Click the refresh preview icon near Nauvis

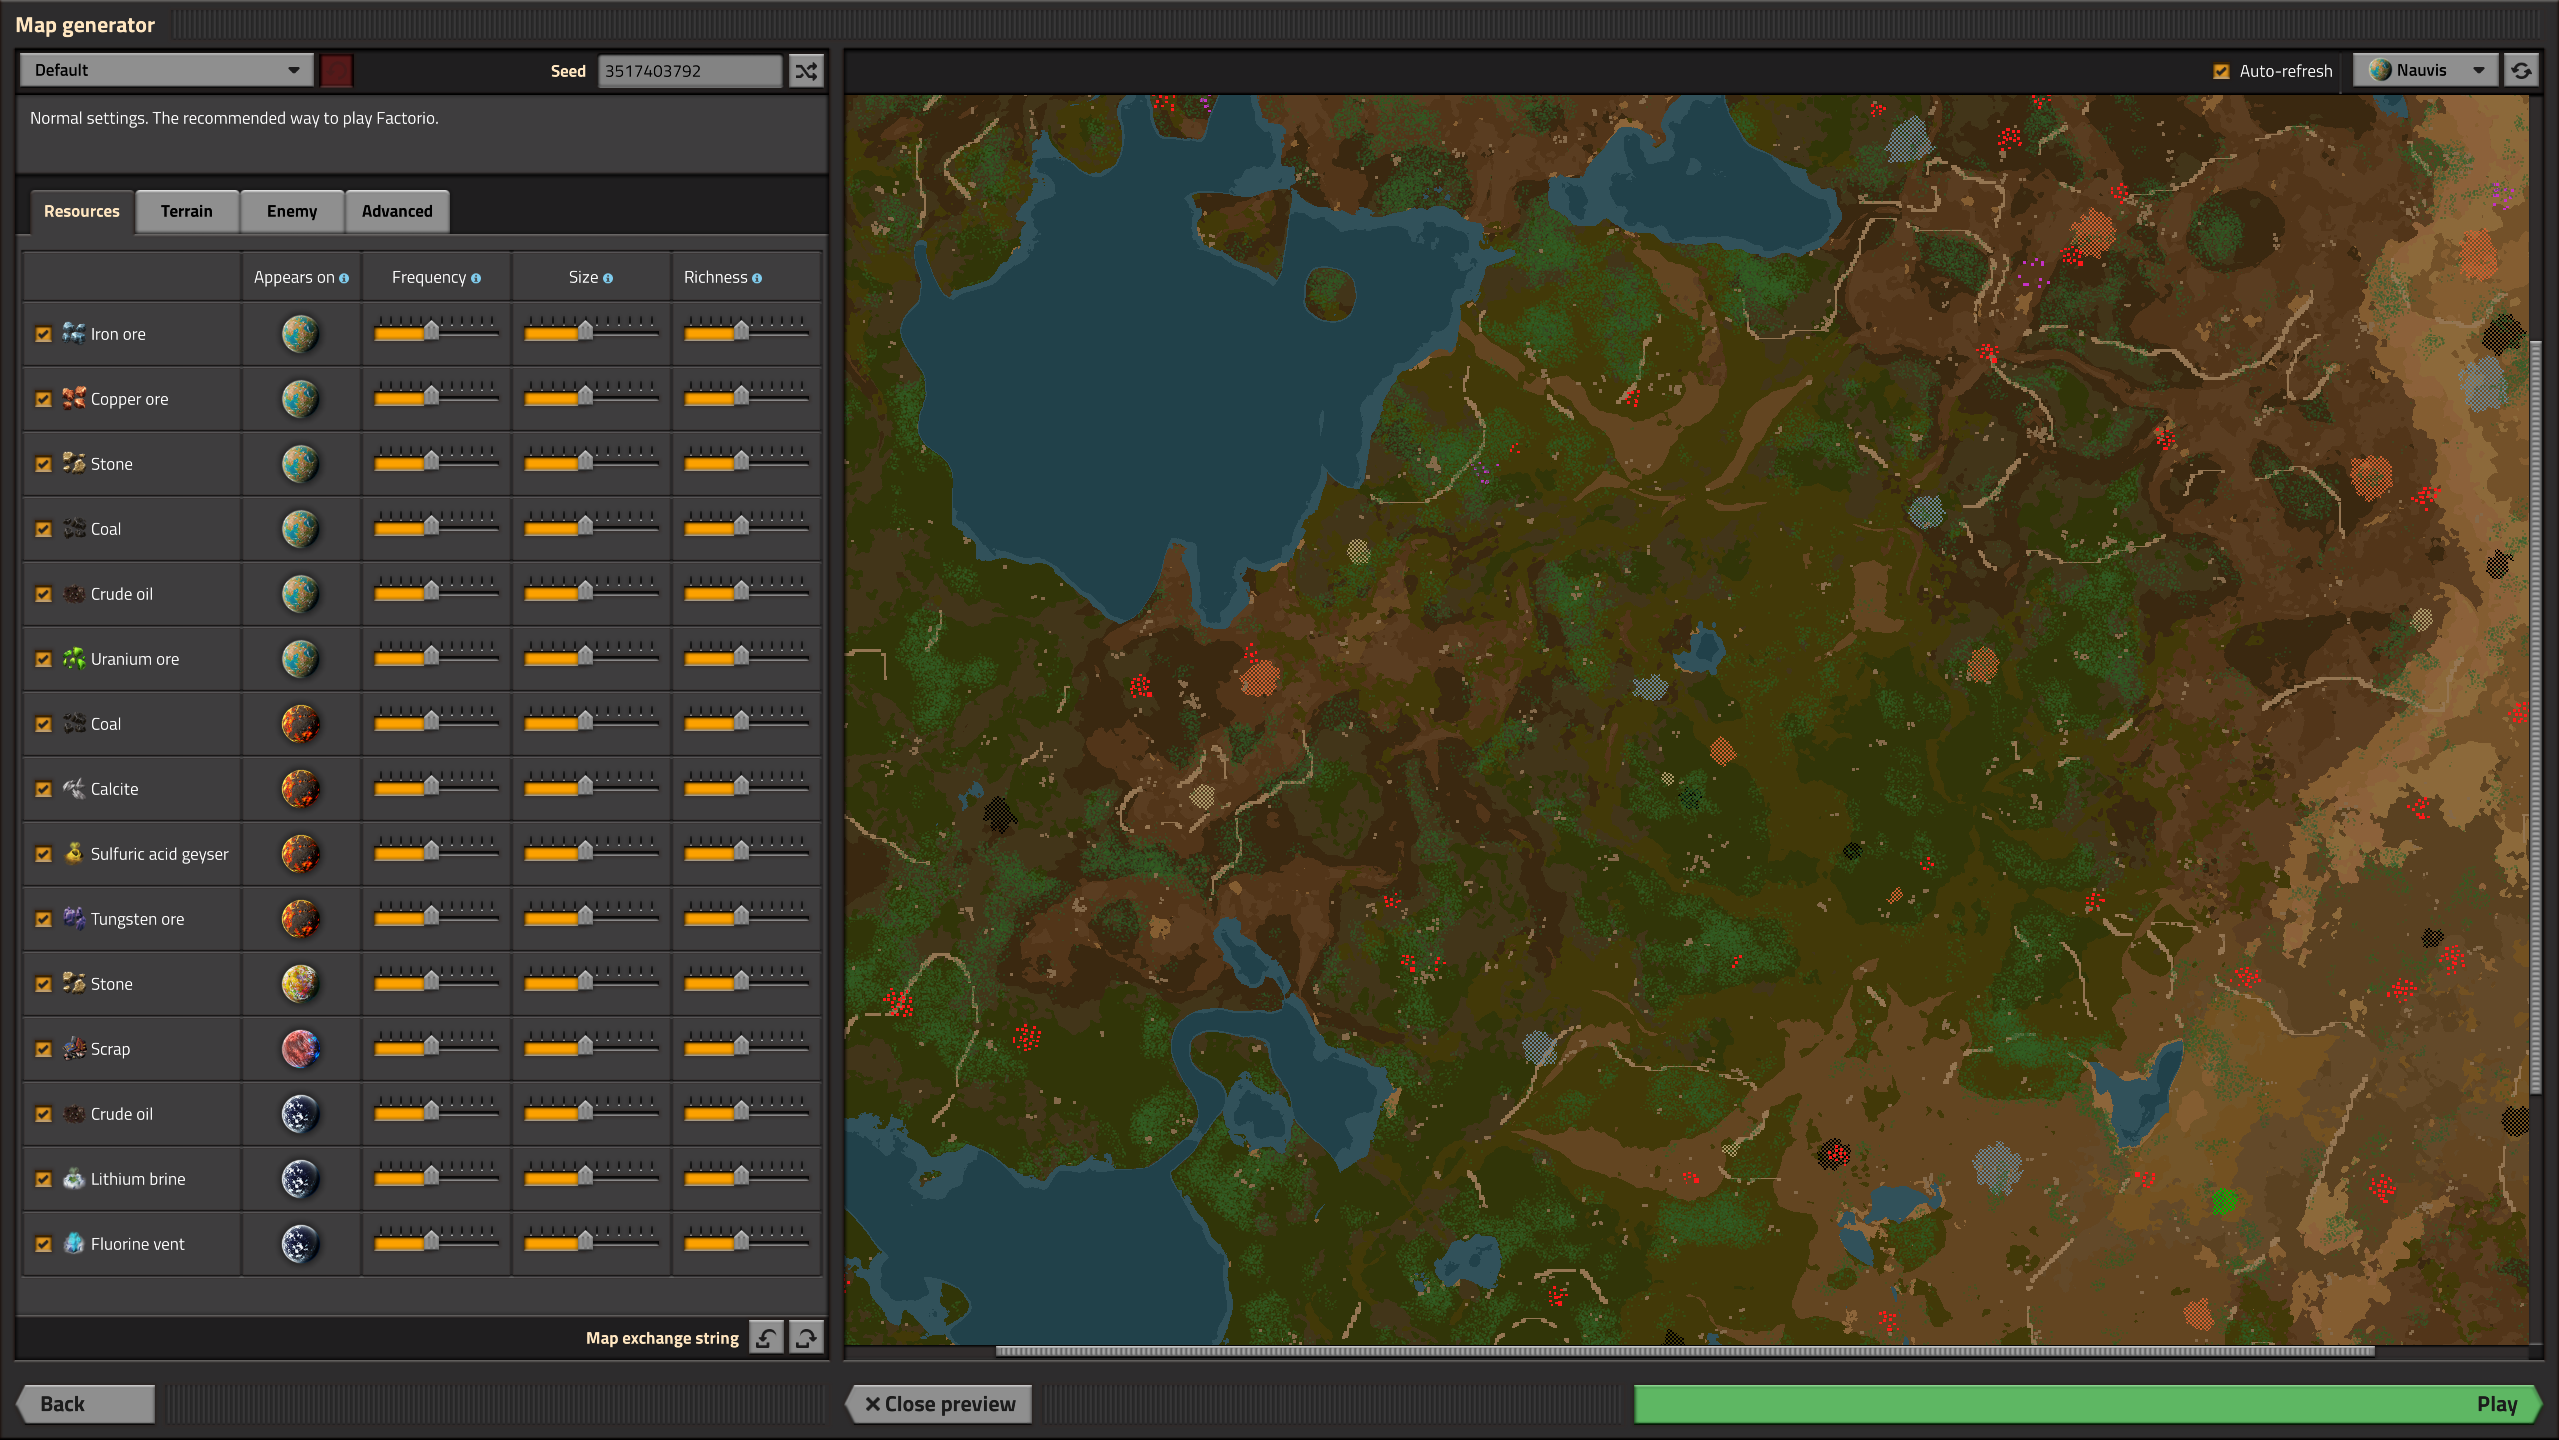click(x=2521, y=71)
